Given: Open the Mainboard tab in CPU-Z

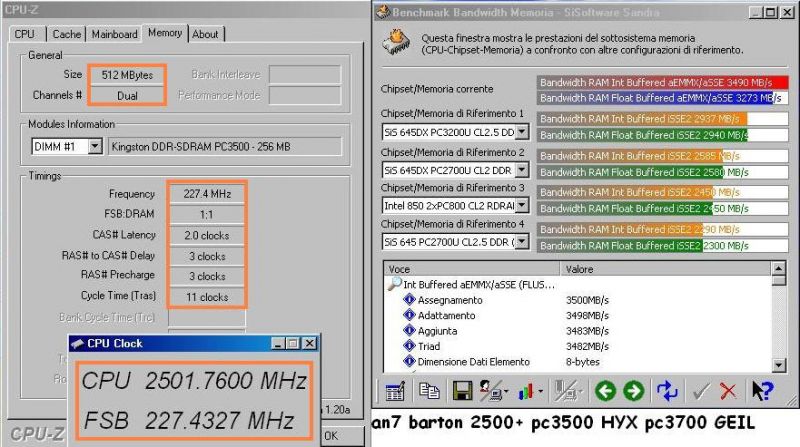Looking at the screenshot, I should pyautogui.click(x=114, y=34).
